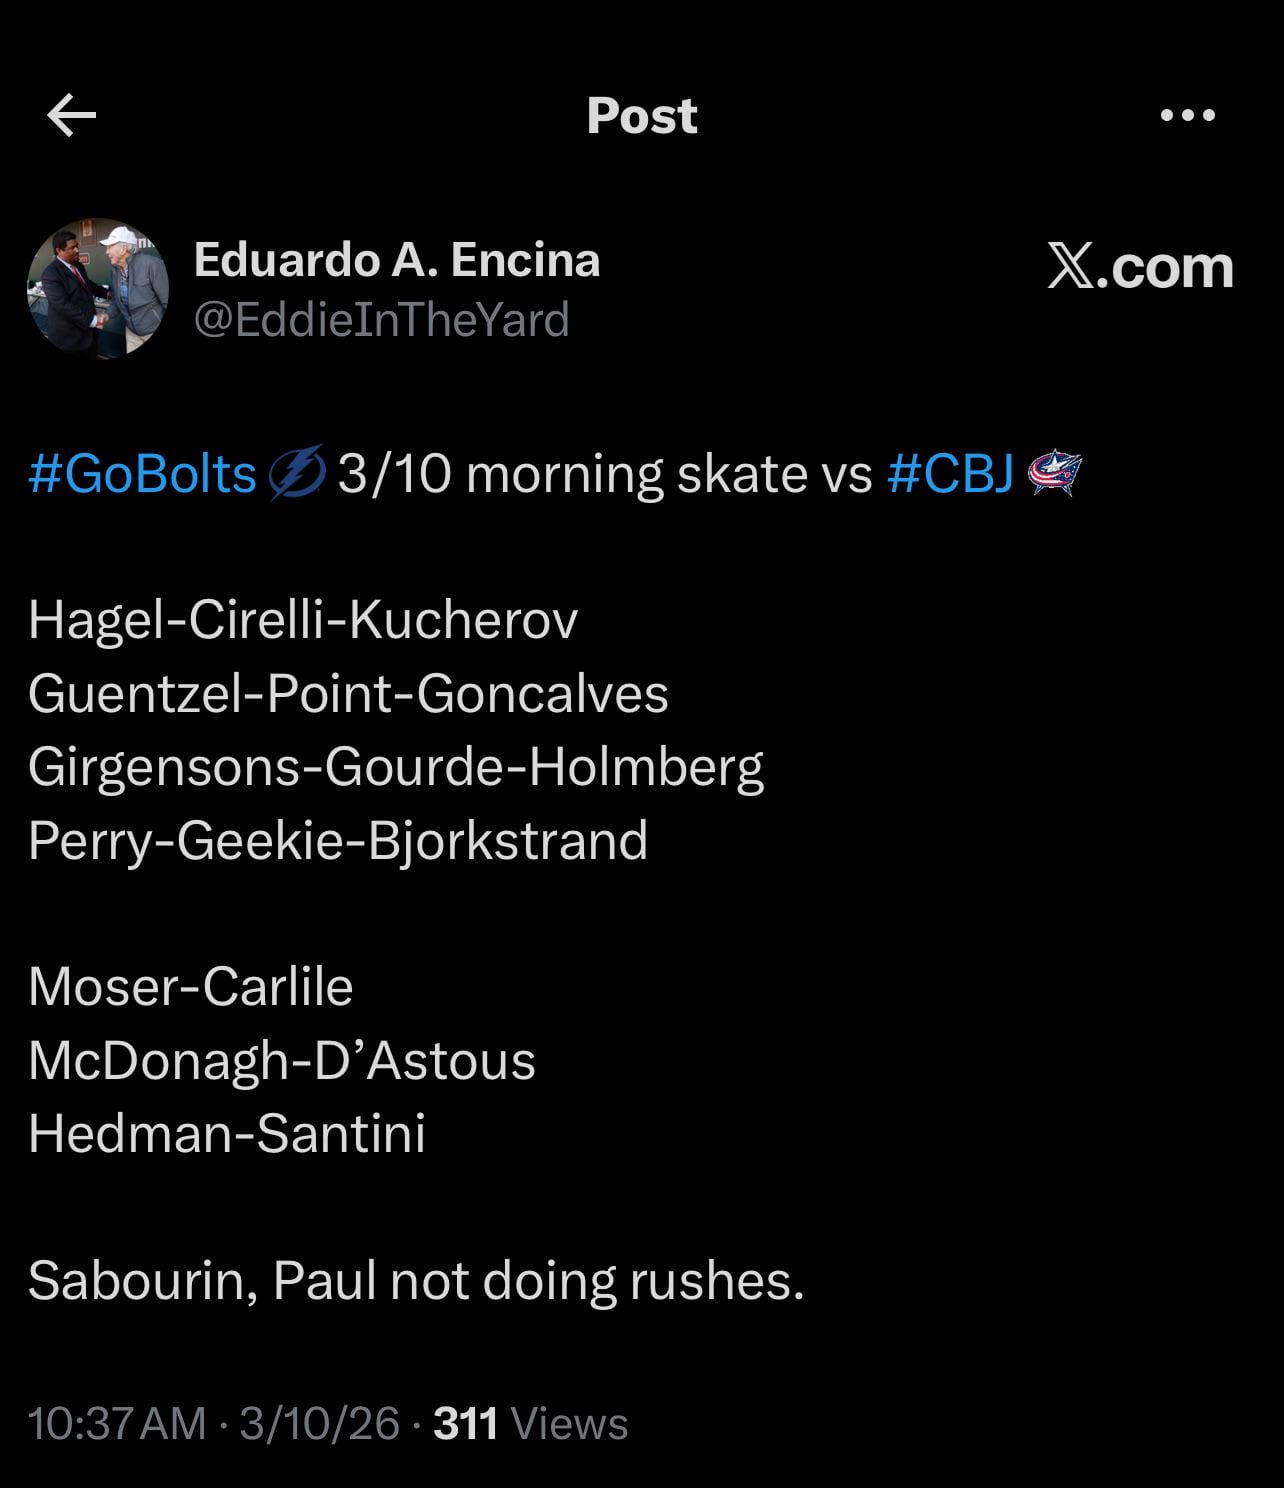Click the Sabourin, Paul not doing rushes text
This screenshot has height=1488, width=1284.
point(416,1280)
